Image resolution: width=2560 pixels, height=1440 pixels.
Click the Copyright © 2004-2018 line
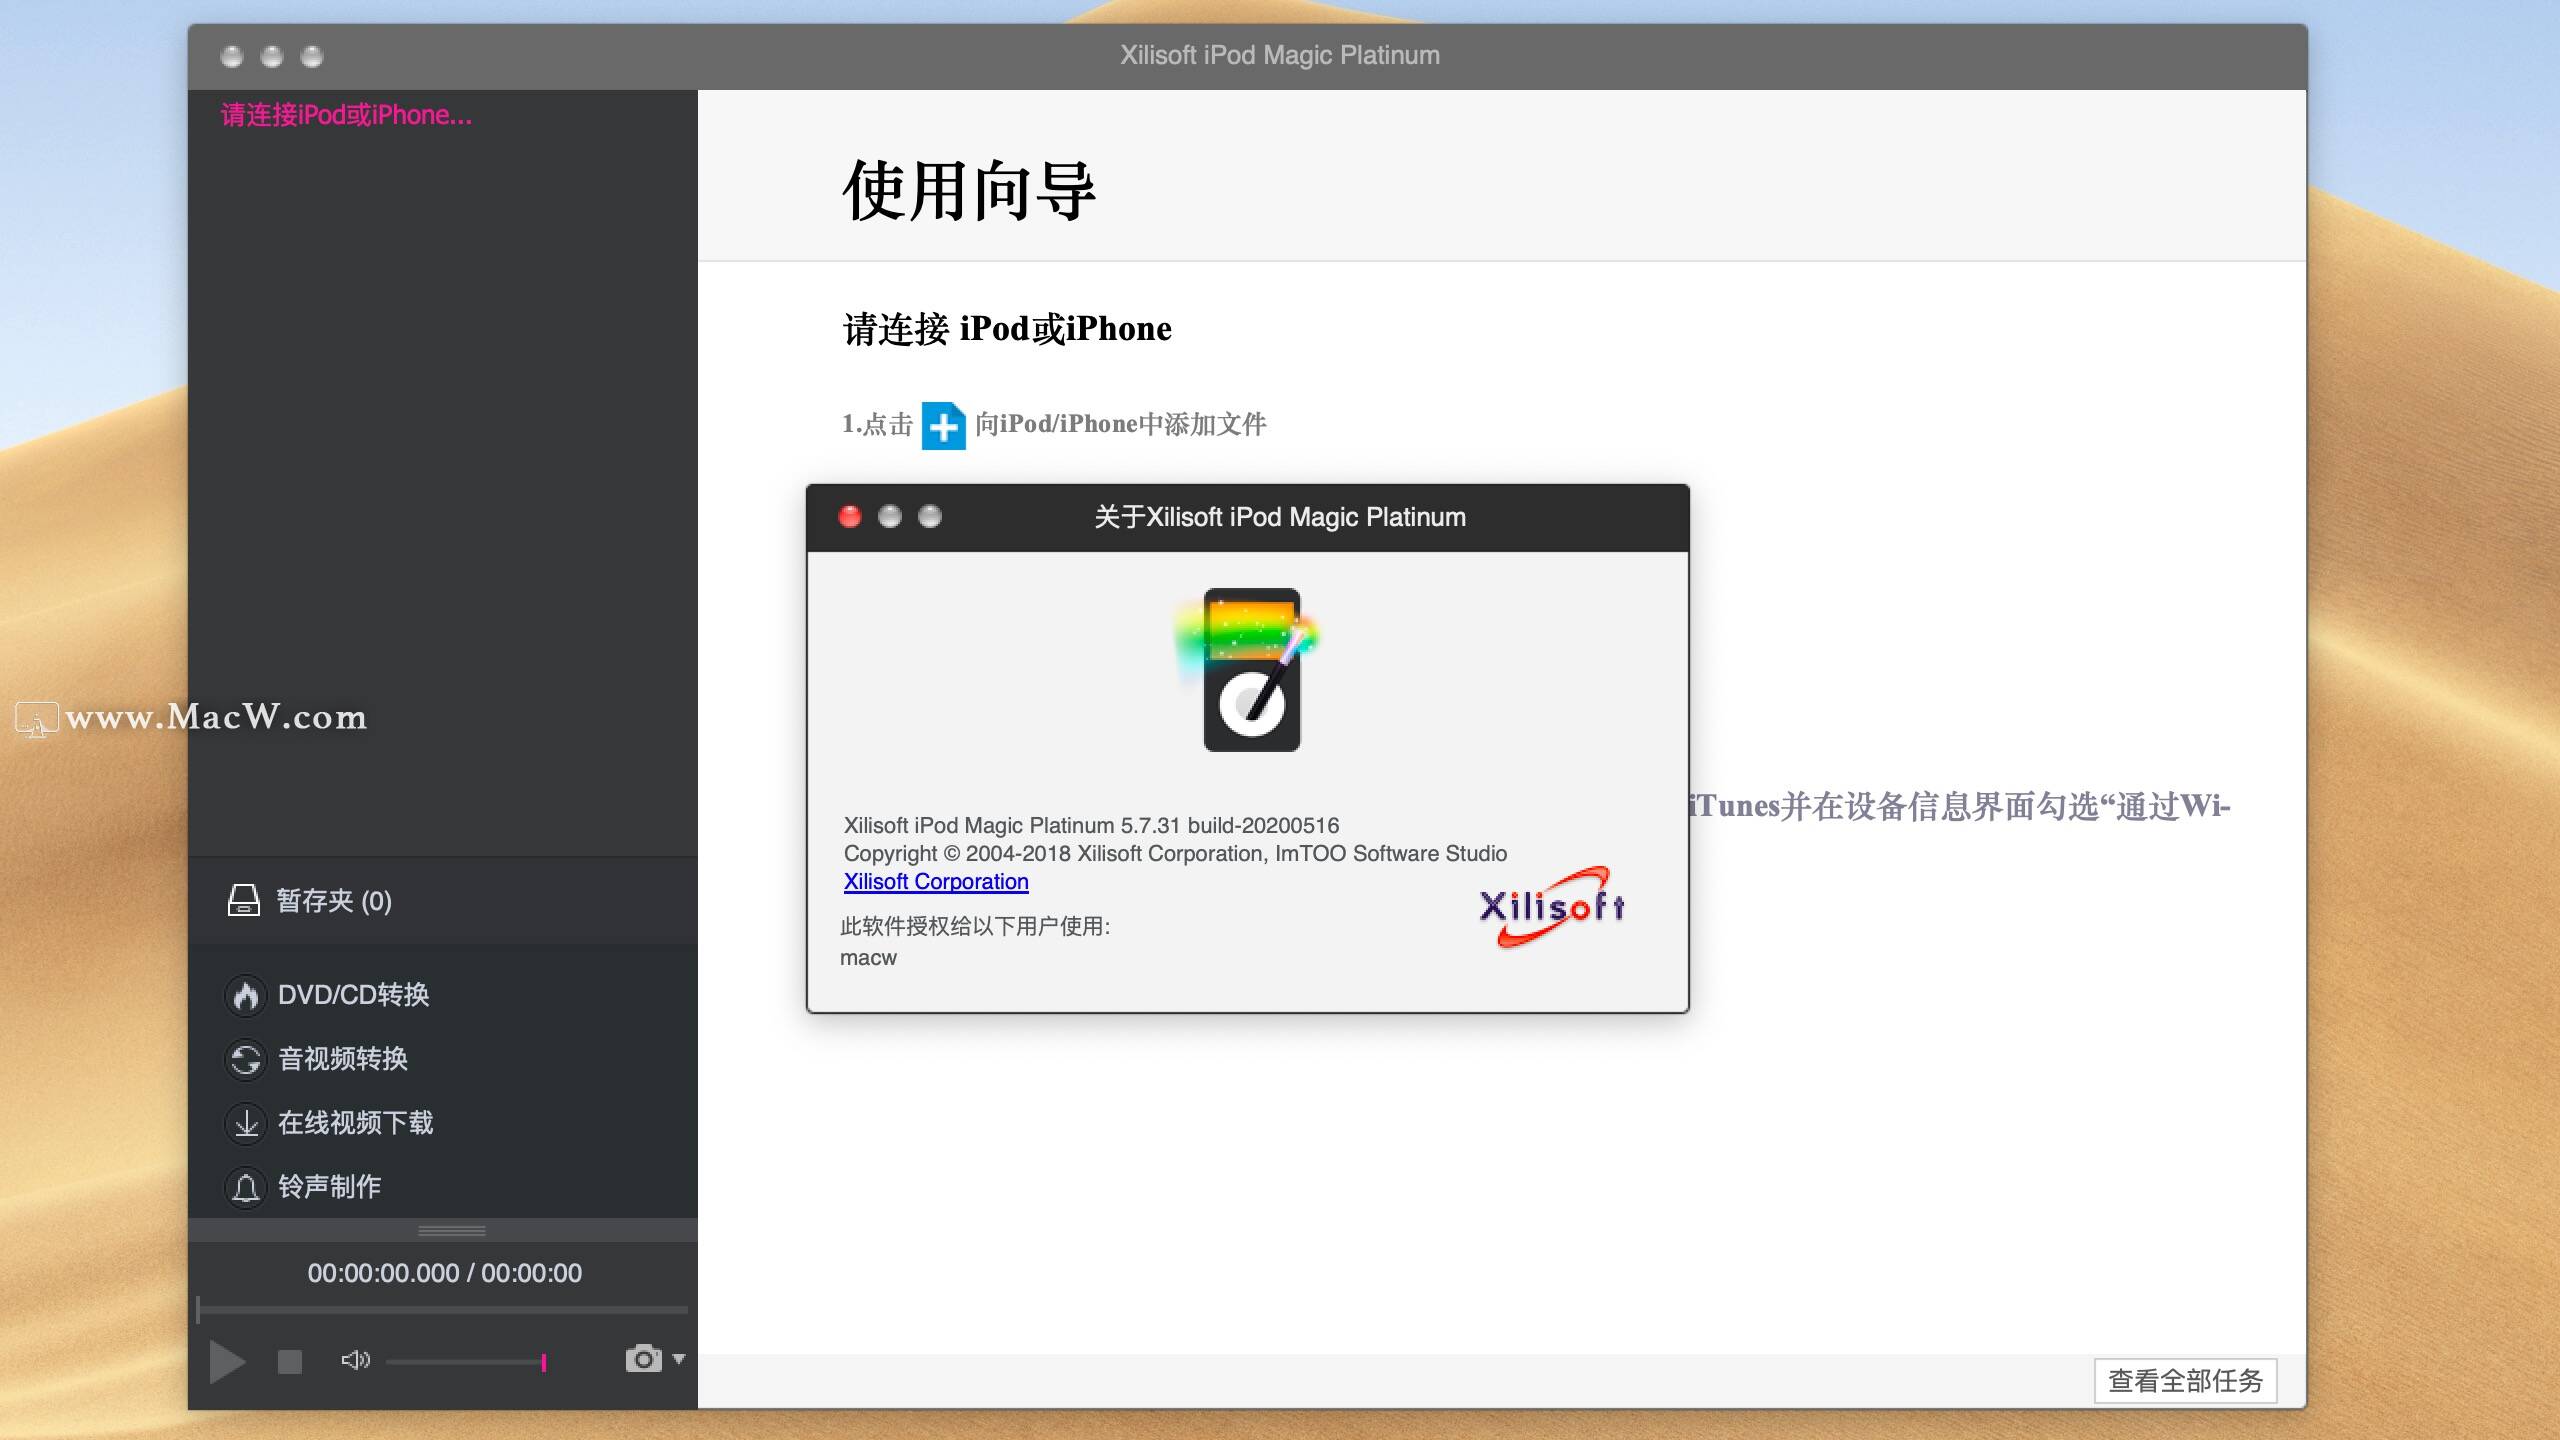click(1175, 853)
